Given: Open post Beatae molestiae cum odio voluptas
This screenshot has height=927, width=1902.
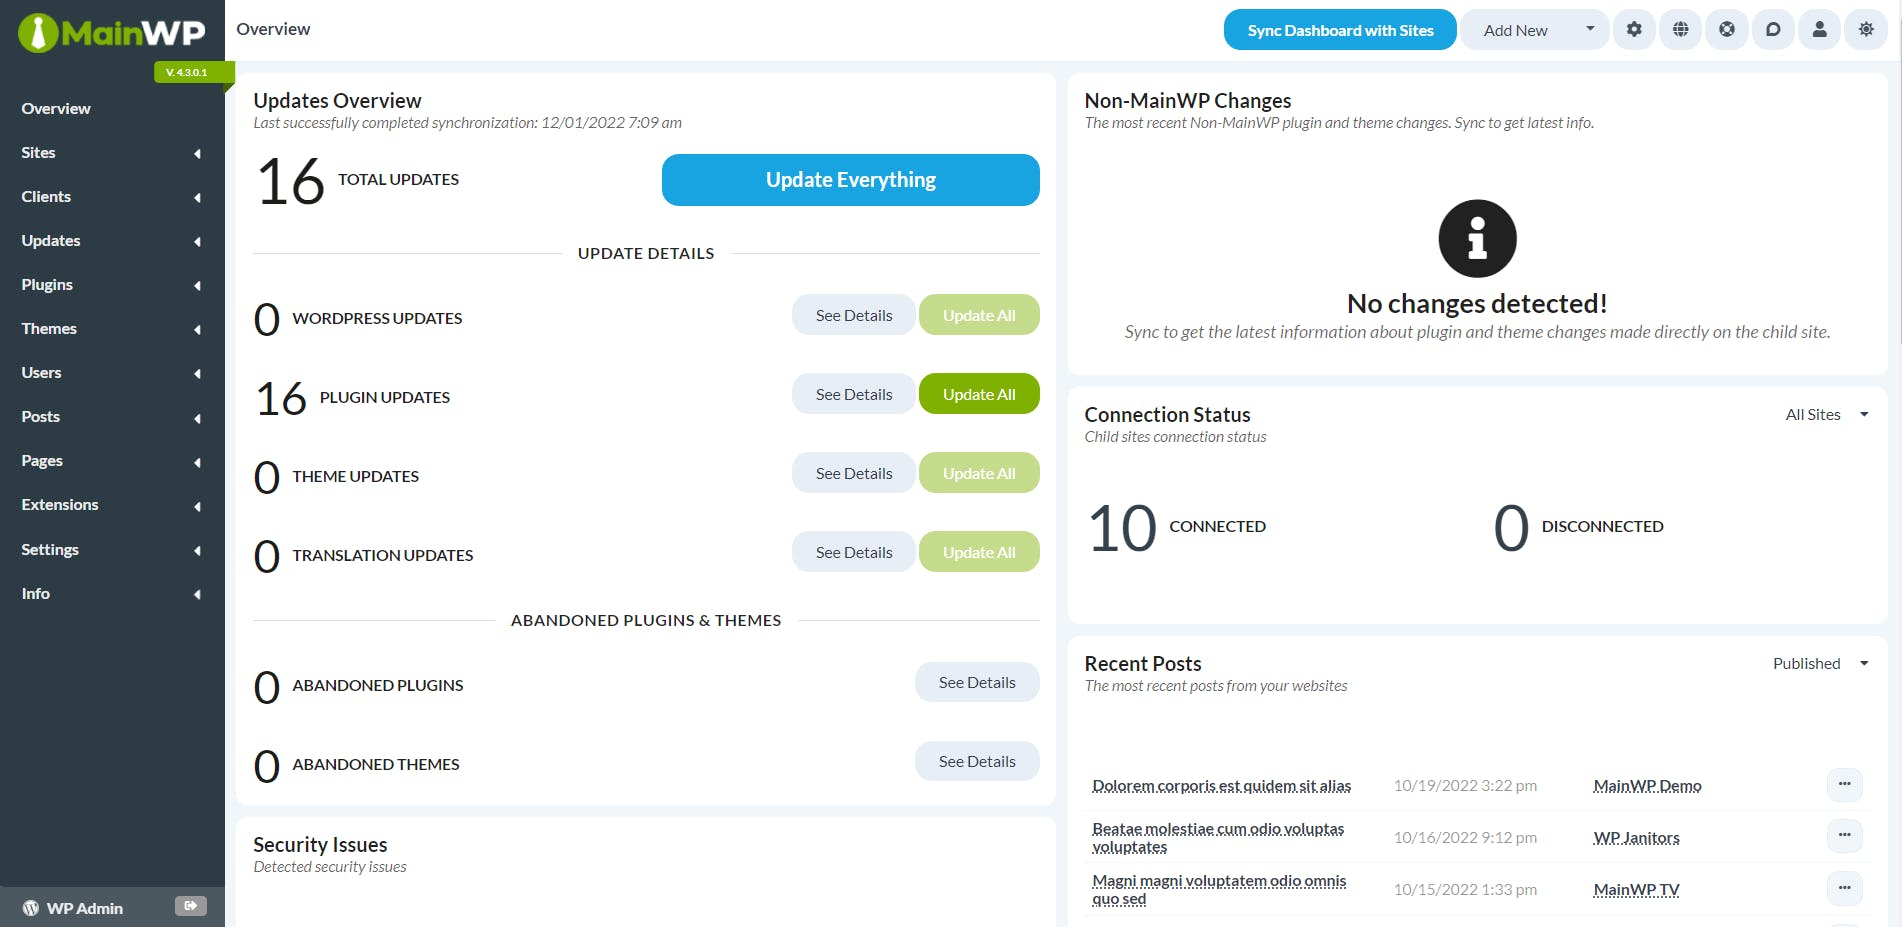Looking at the screenshot, I should click(x=1218, y=838).
